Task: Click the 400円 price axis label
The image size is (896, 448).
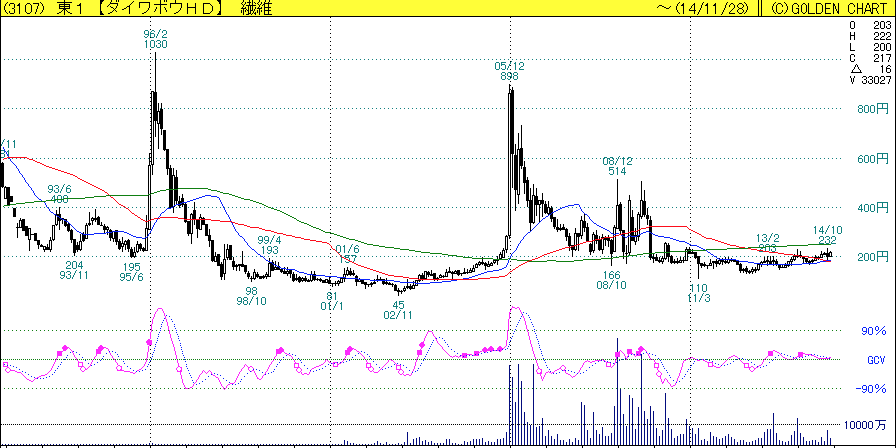Action: click(873, 207)
